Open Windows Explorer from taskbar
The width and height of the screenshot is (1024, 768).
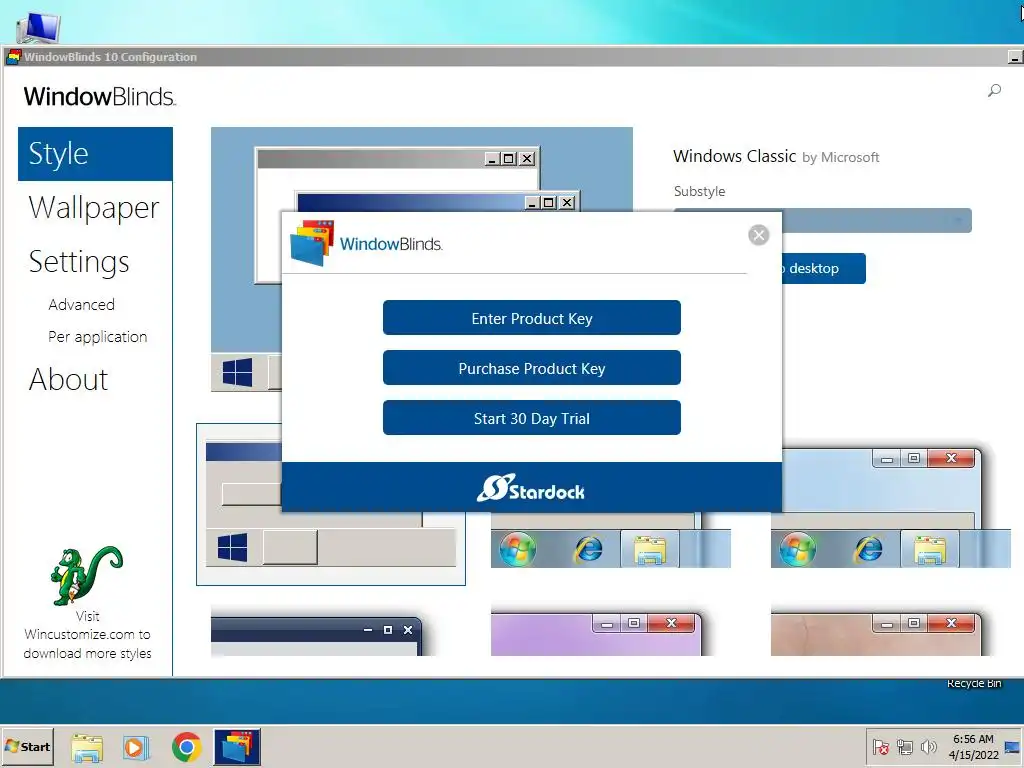click(86, 747)
